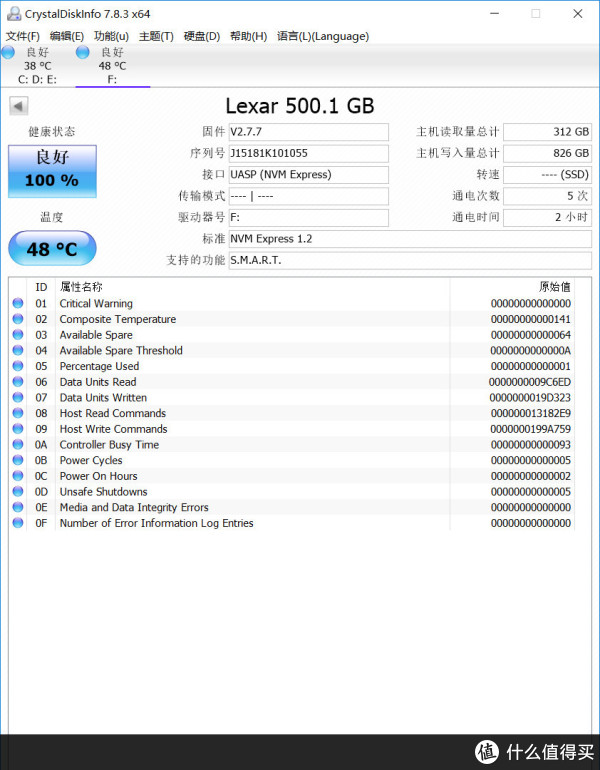Open the 编辑(E) menu
This screenshot has height=770, width=600.
[67, 36]
